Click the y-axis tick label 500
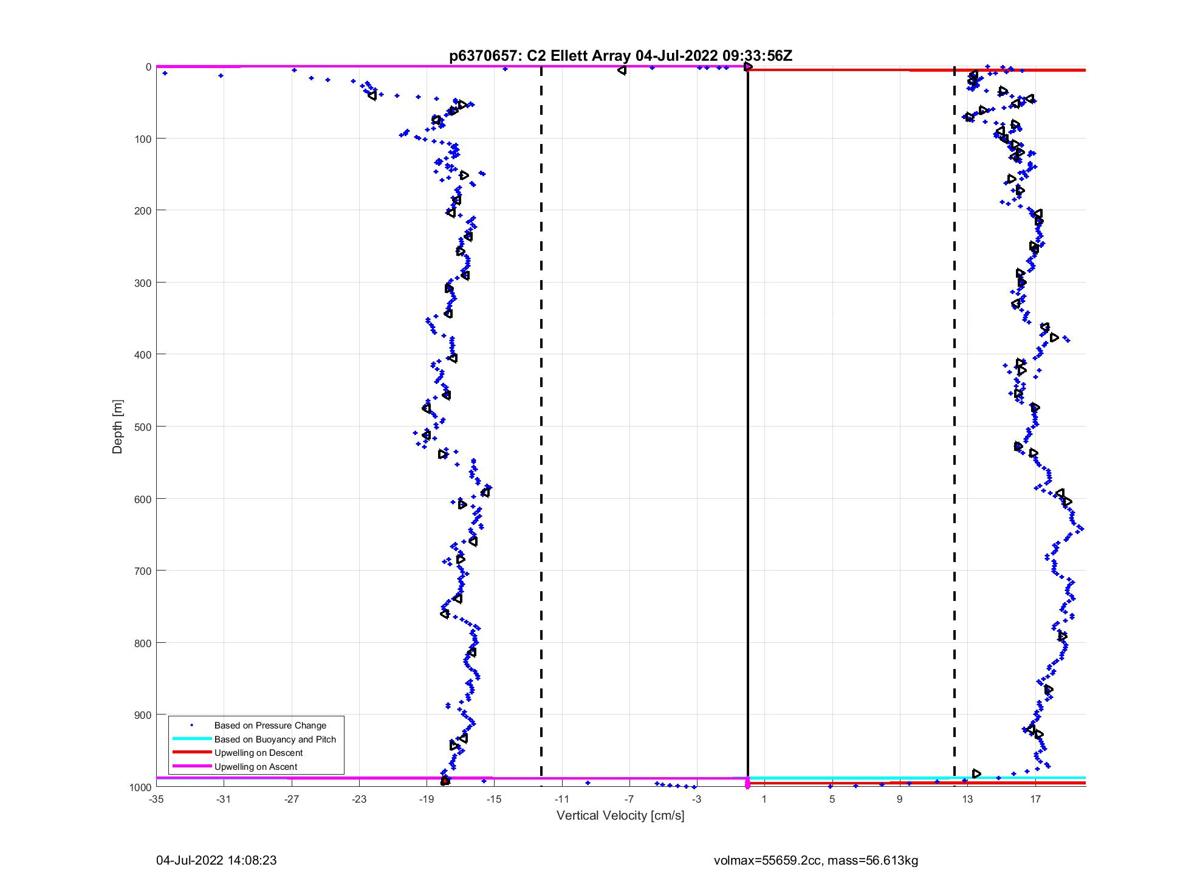1200x885 pixels. click(141, 427)
